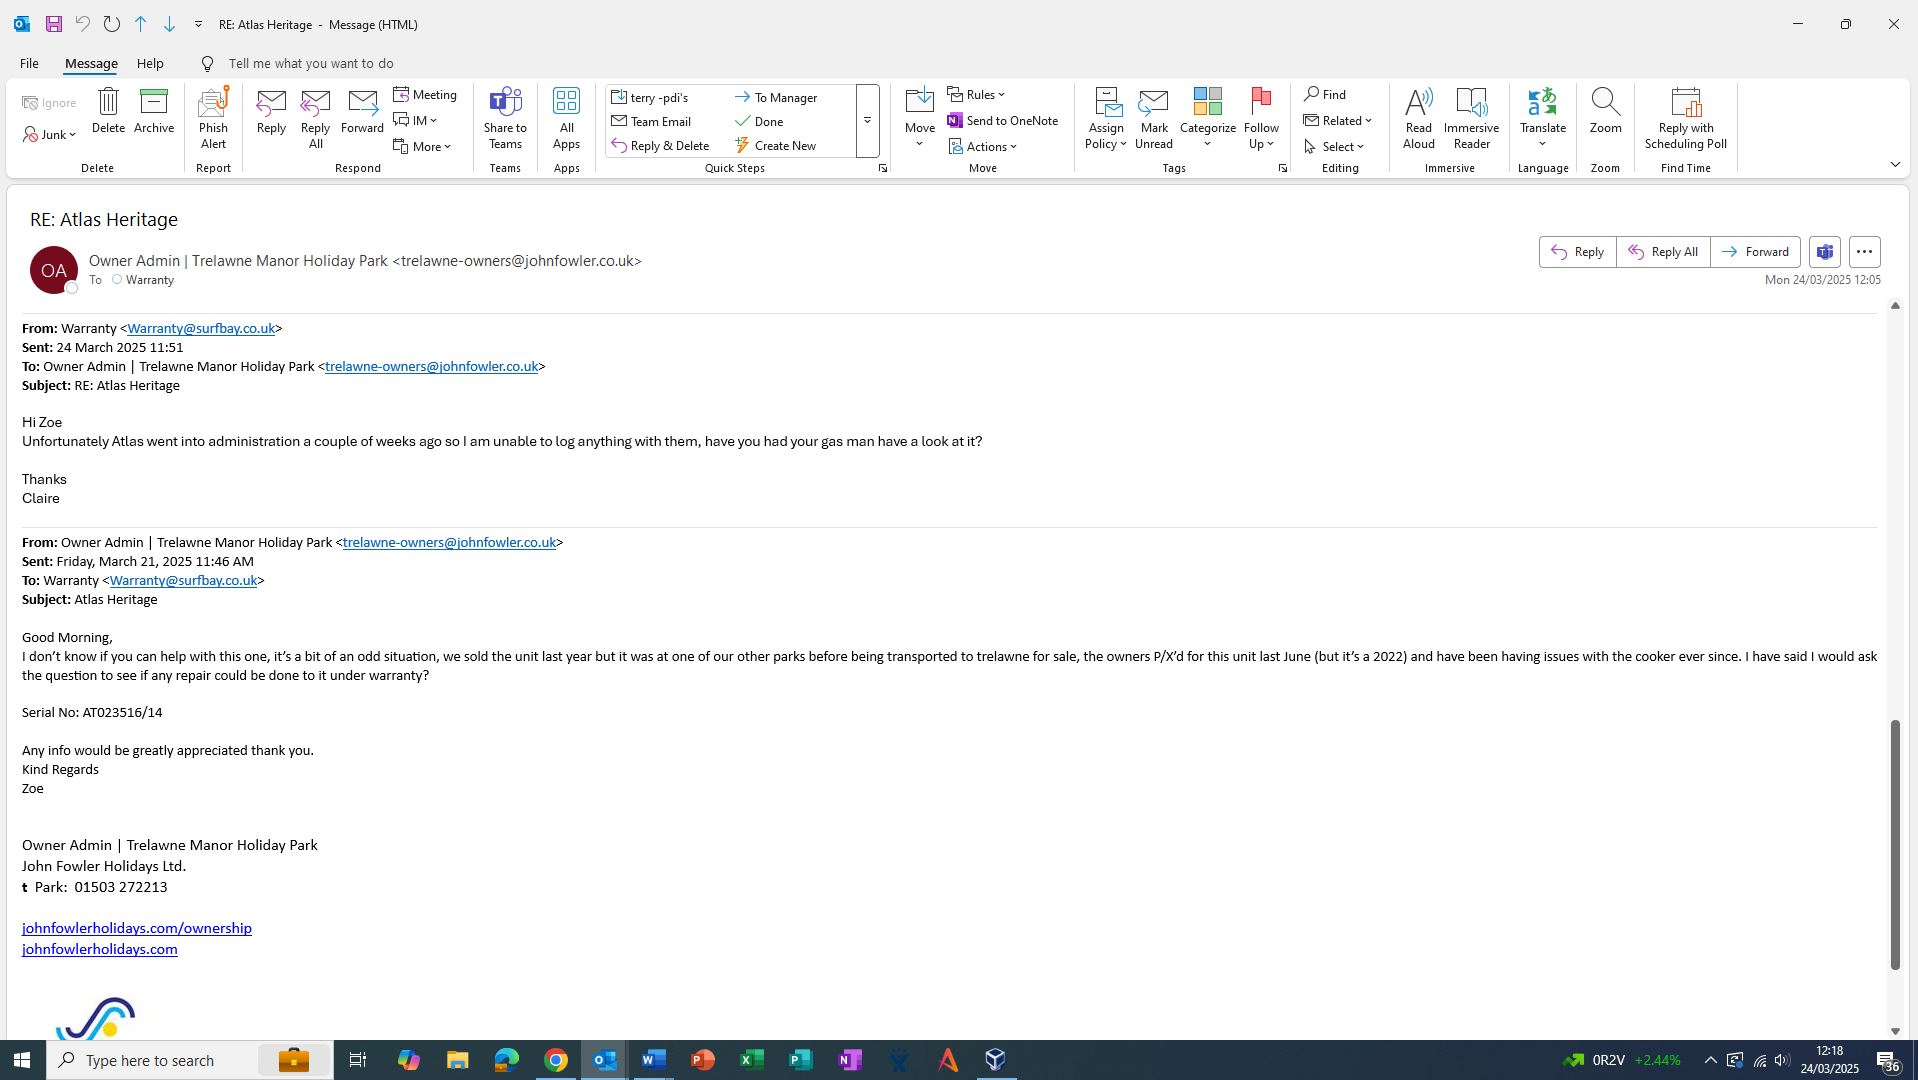Click Warranty@surfbay.co.uk link in top From line
This screenshot has height=1080, width=1918.
[x=201, y=328]
